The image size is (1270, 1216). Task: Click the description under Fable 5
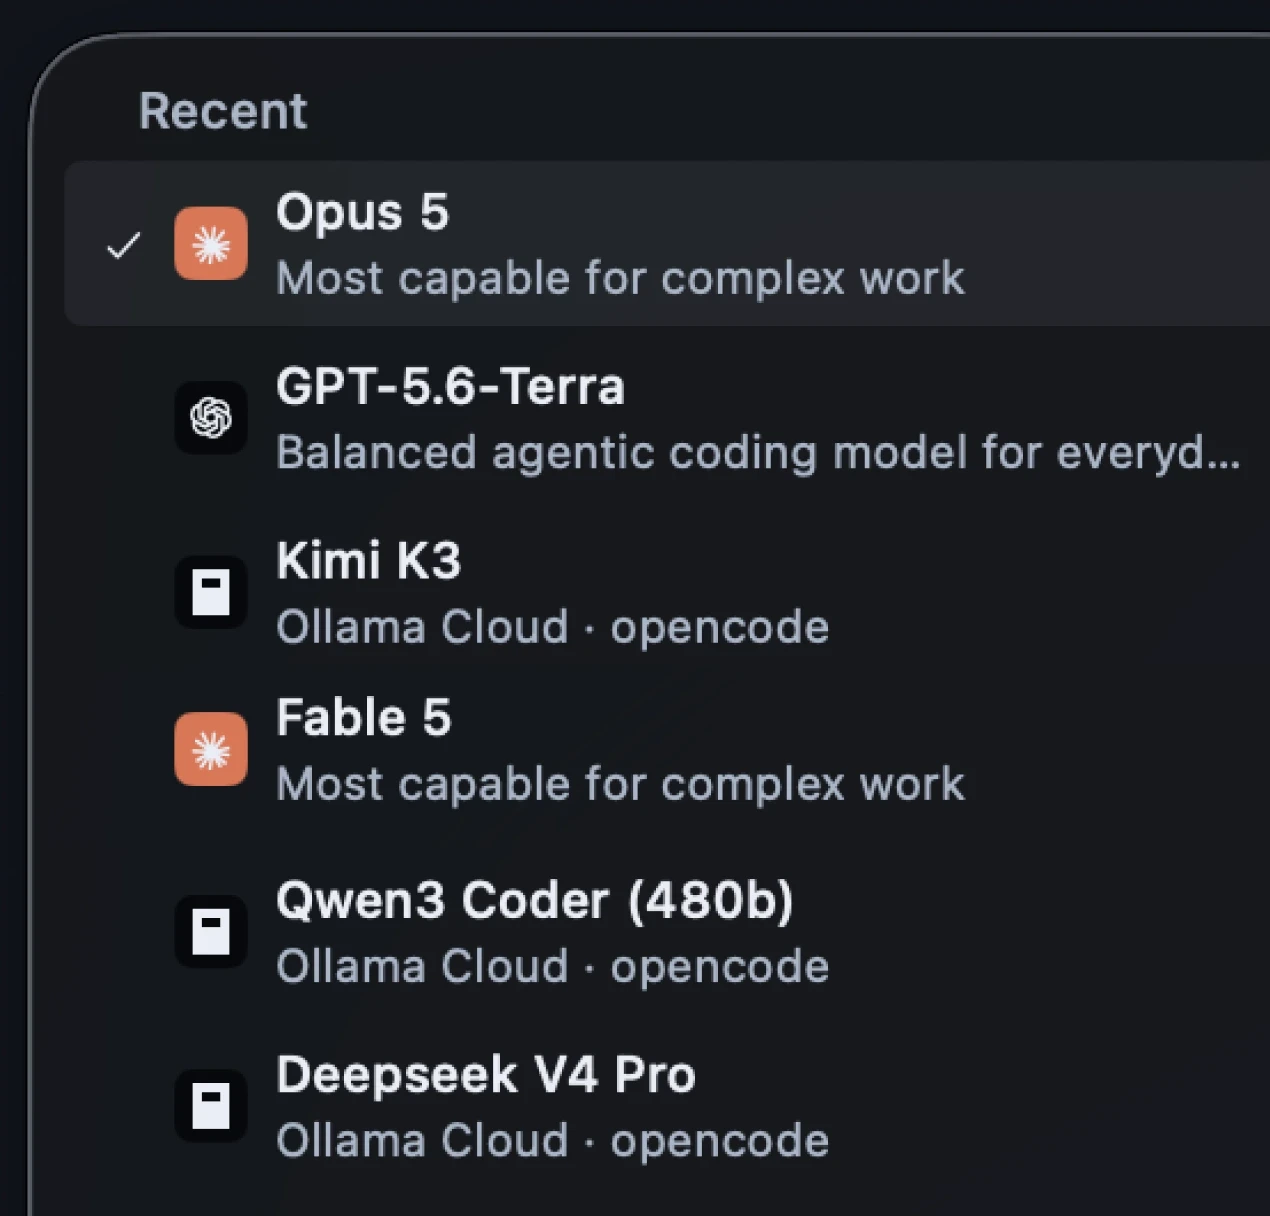(x=620, y=785)
